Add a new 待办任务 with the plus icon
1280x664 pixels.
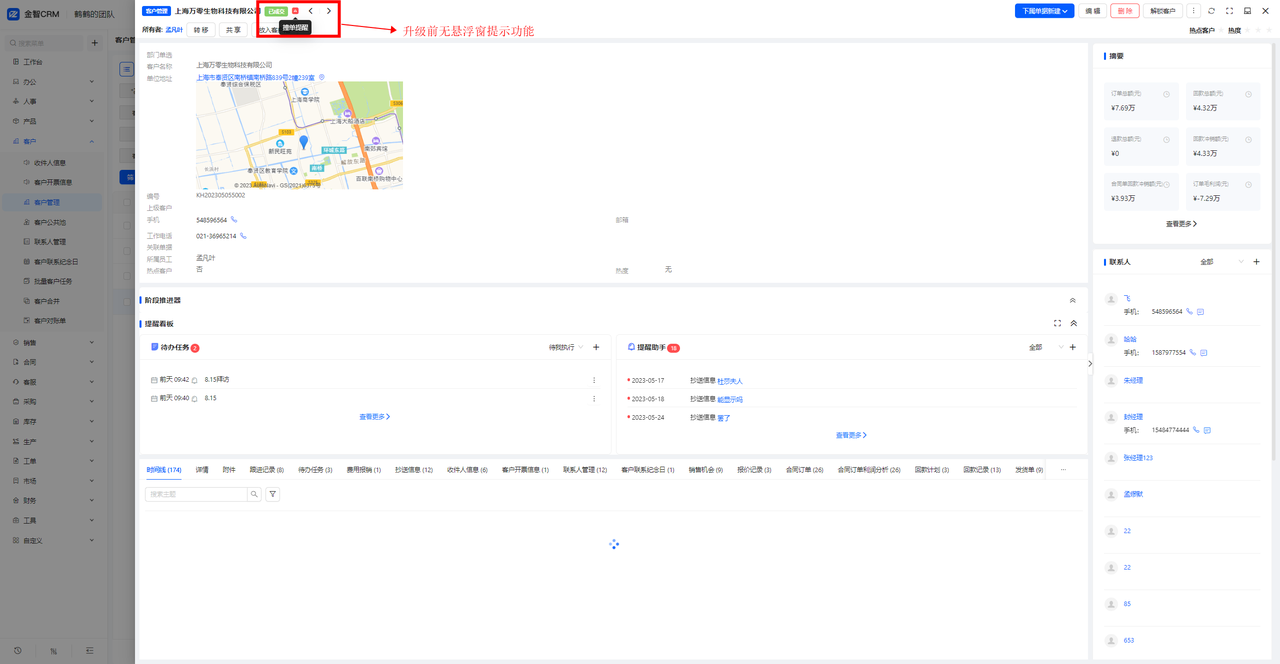[x=596, y=347]
